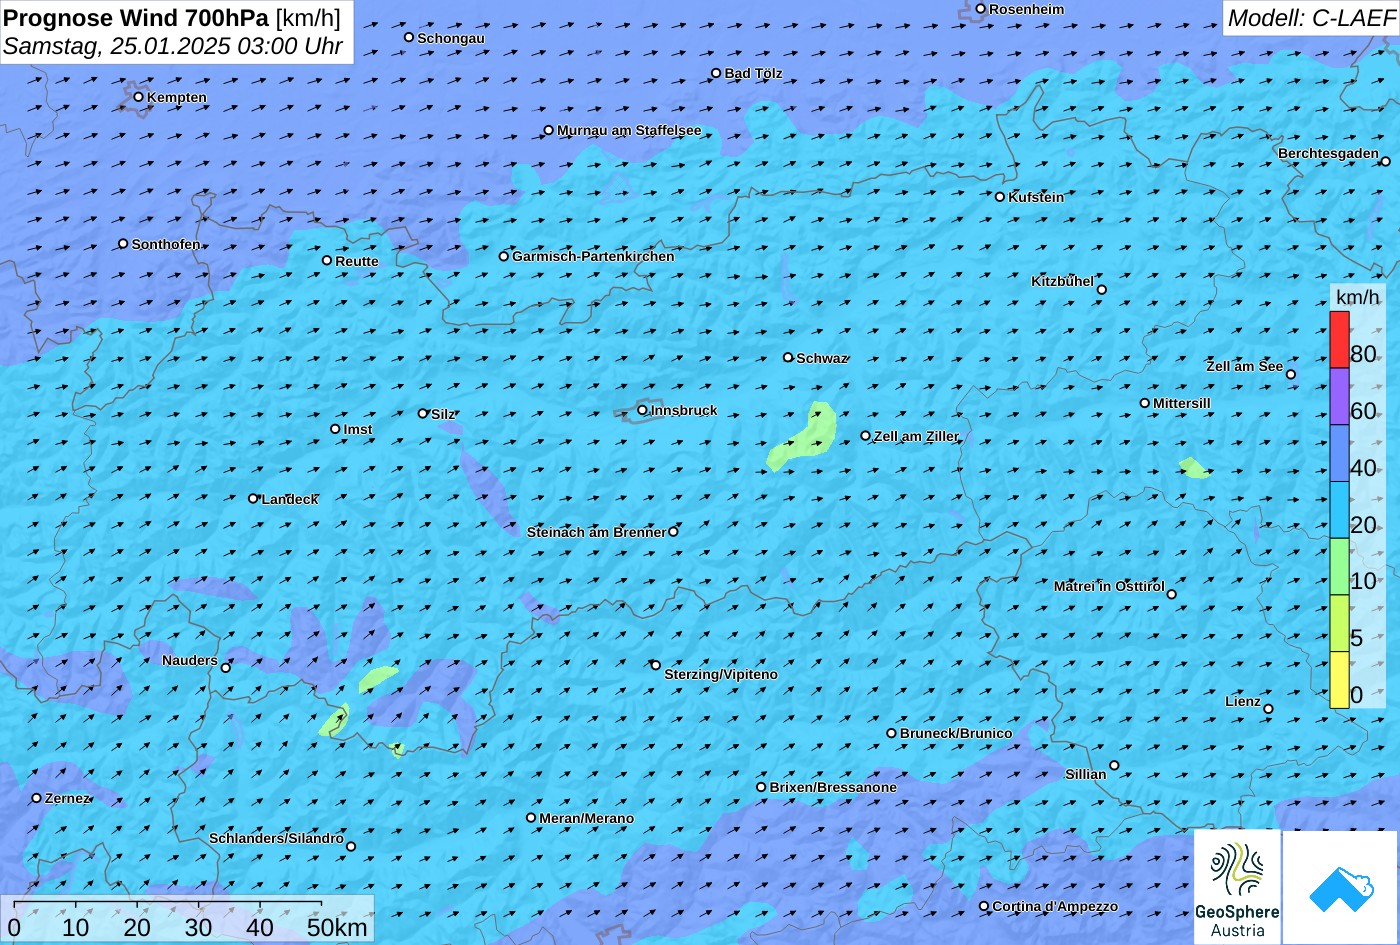Viewport: 1400px width, 945px height.
Task: Click the Steinach am Brenner label
Action: pyautogui.click(x=596, y=532)
